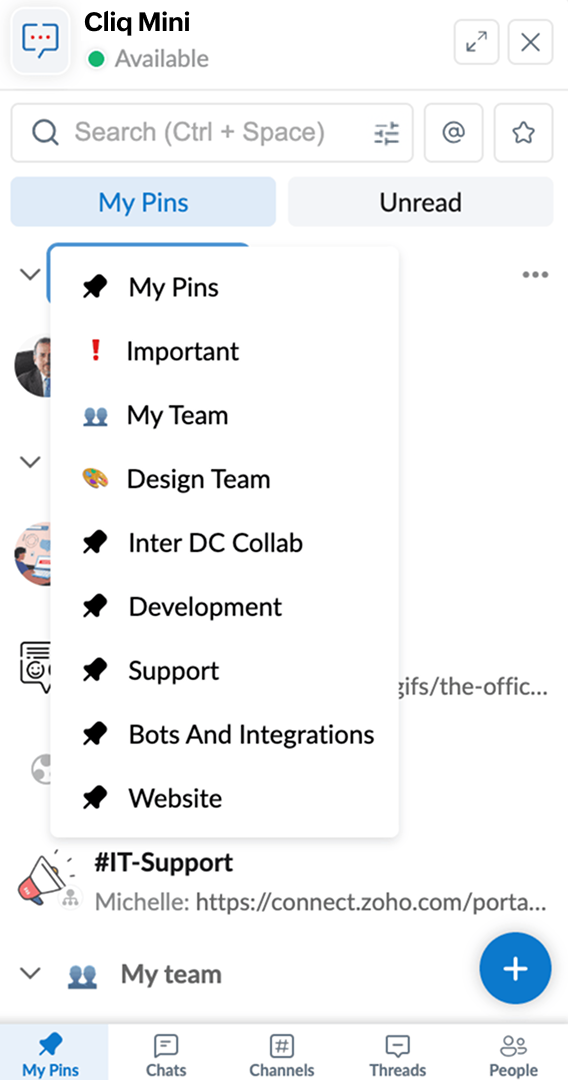Image resolution: width=568 pixels, height=1080 pixels.
Task: Click the search filter sliders icon
Action: [x=386, y=133]
